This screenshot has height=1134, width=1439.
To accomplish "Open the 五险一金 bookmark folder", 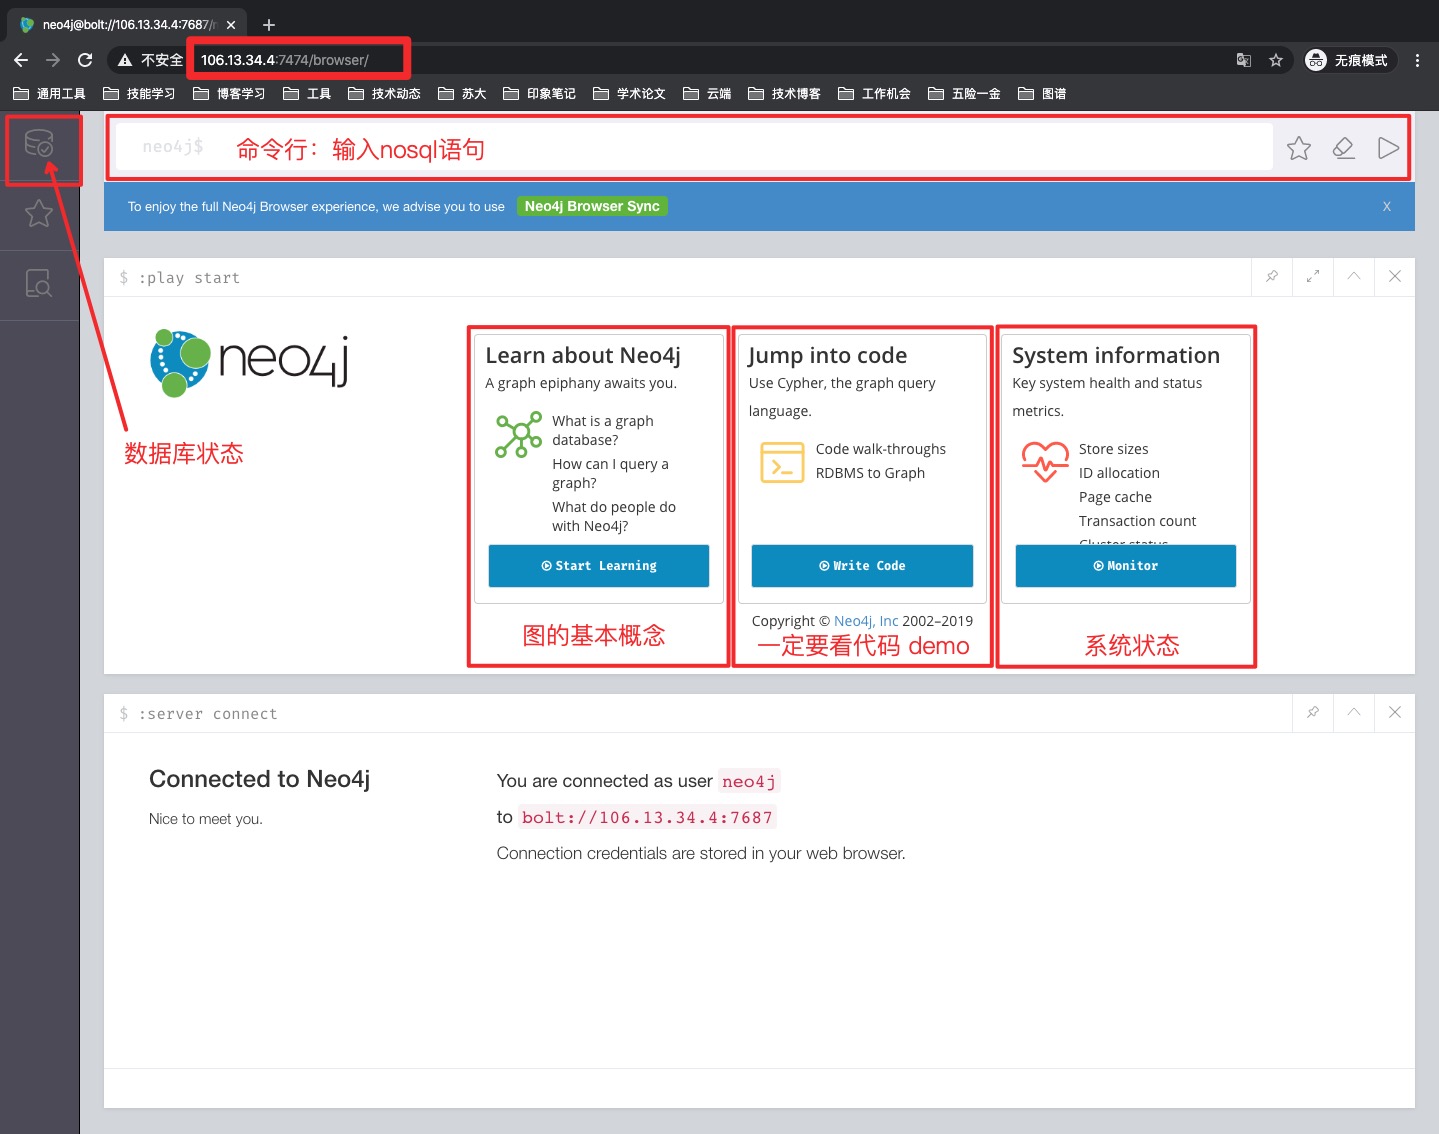I will click(964, 94).
